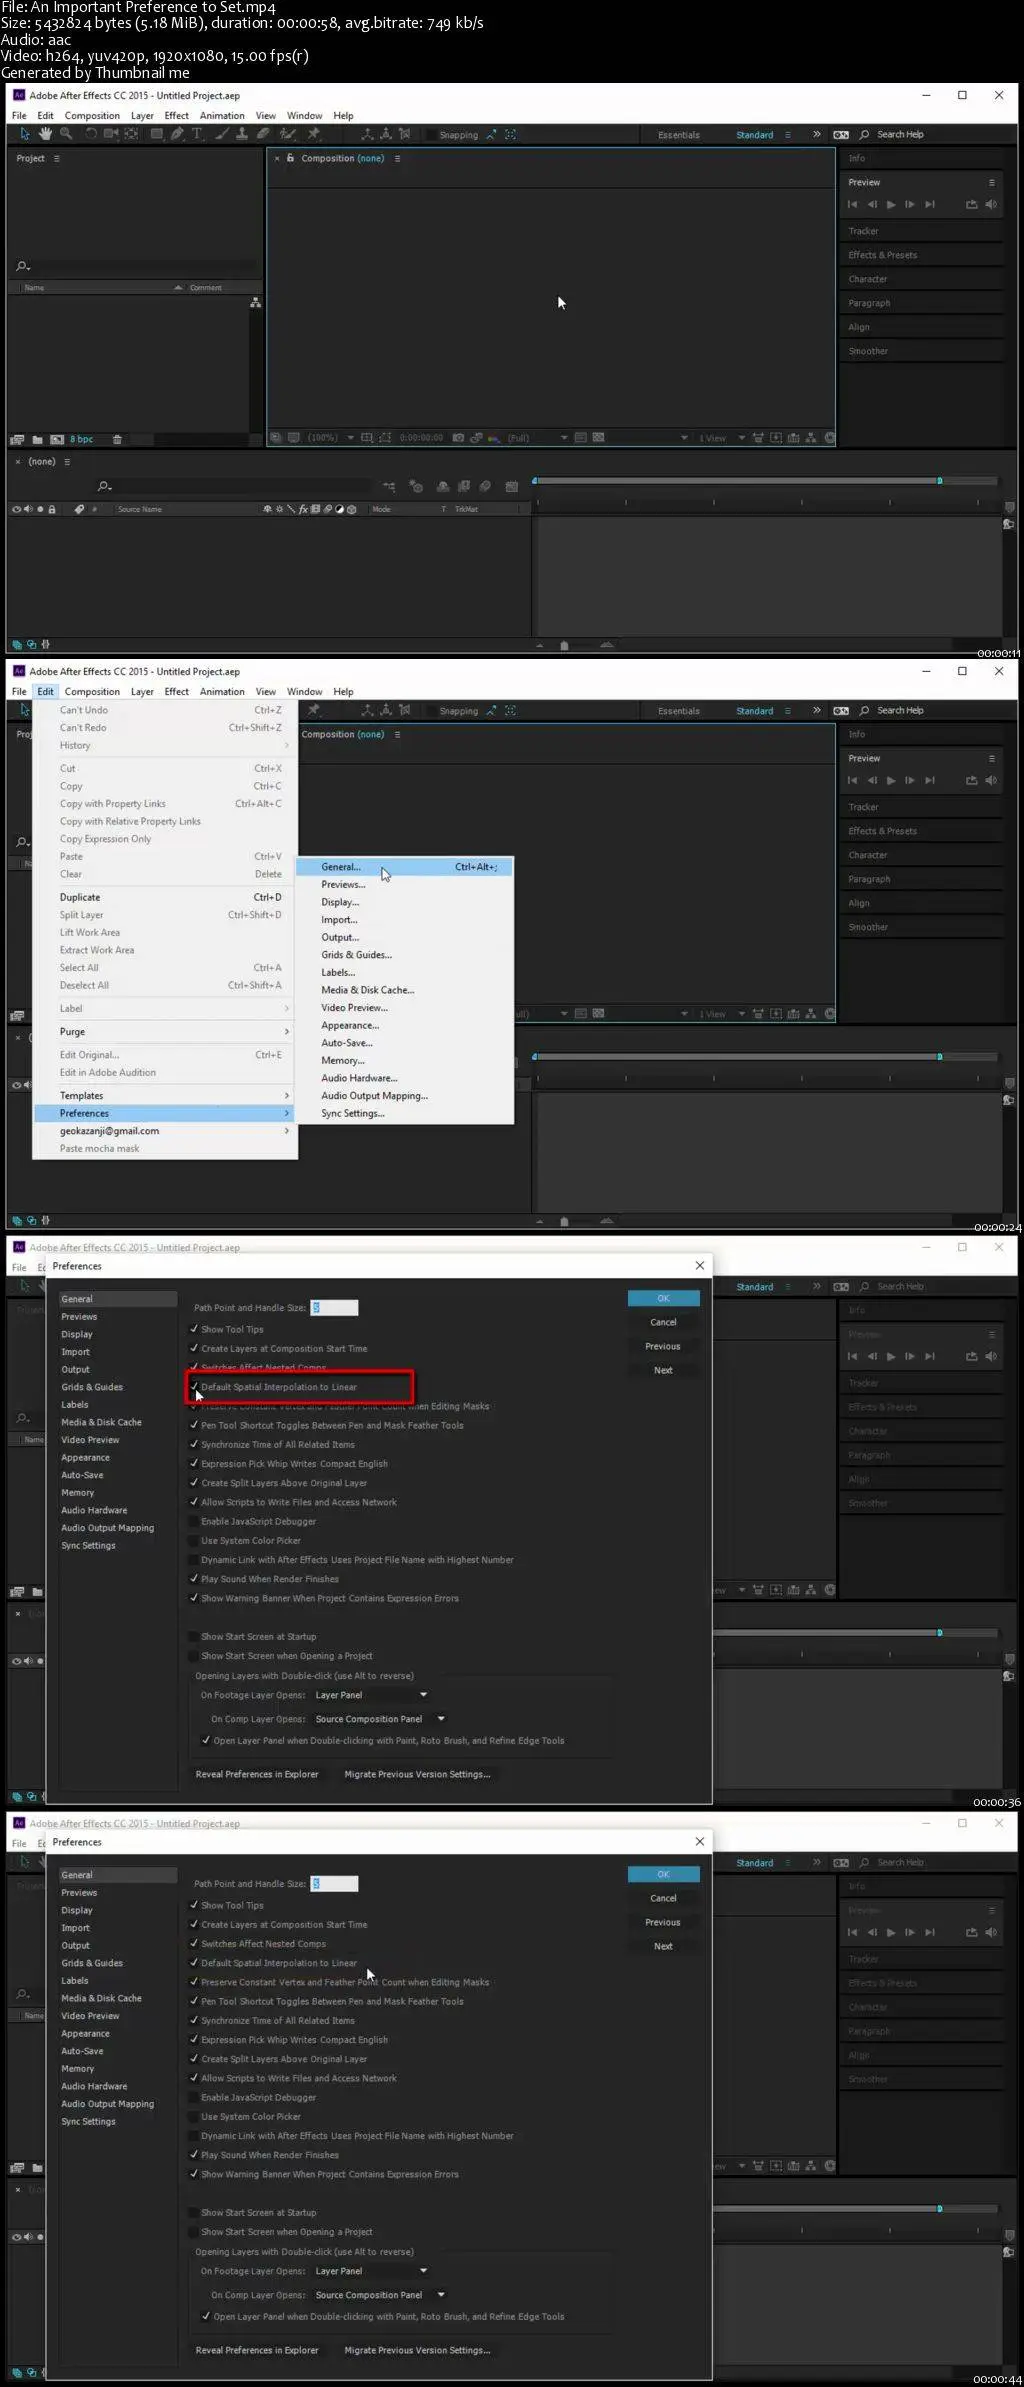The width and height of the screenshot is (1024, 2387).
Task: Open Media & Disk Cache... preferences entry
Action: tap(405, 990)
